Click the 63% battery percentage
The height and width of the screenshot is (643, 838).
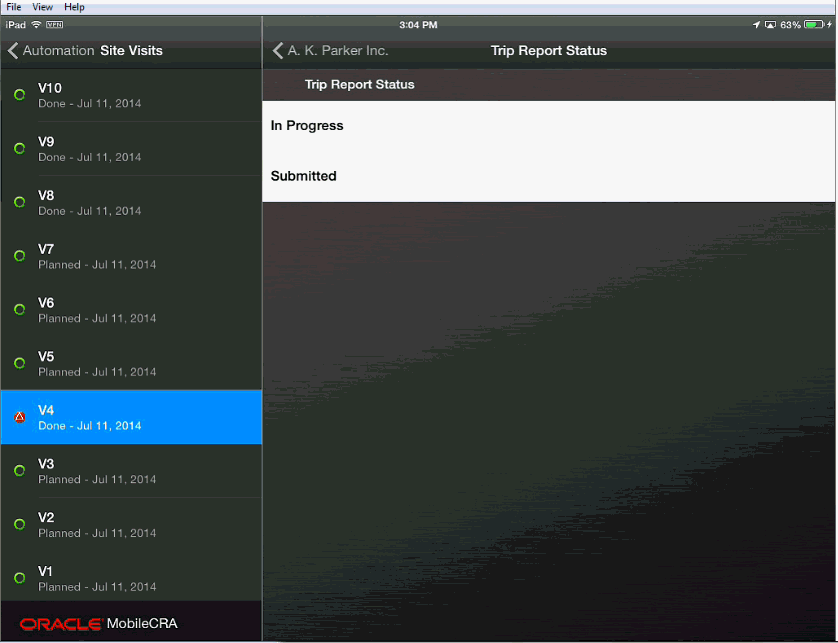click(x=790, y=25)
